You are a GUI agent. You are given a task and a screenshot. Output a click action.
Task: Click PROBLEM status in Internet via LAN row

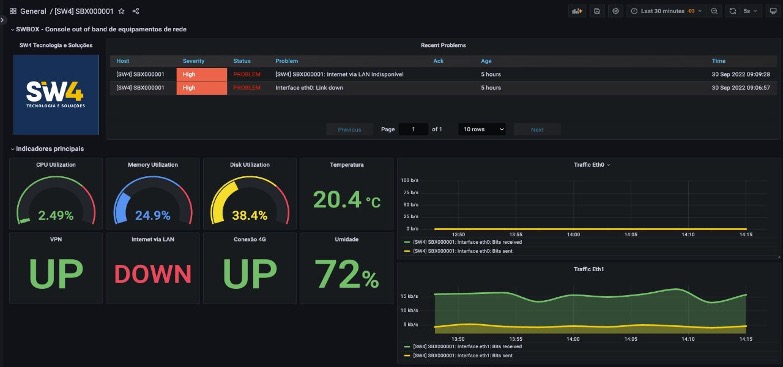coord(247,74)
